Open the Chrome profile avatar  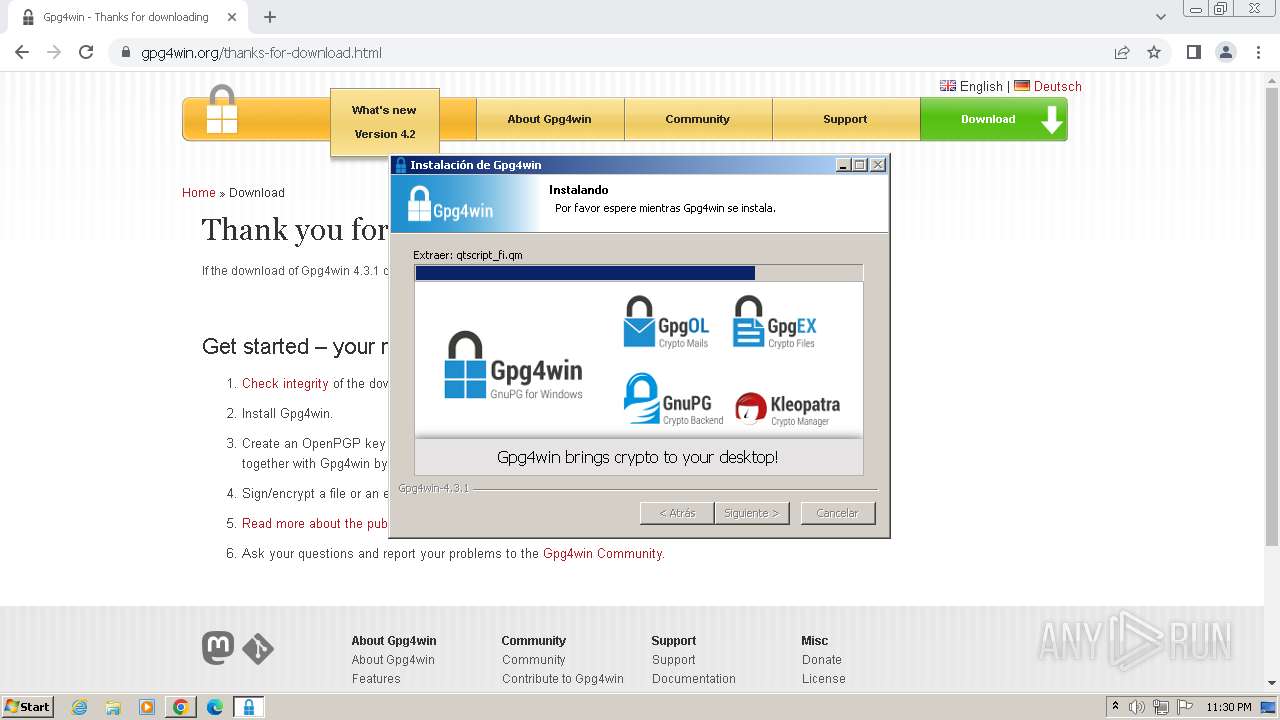click(x=1225, y=52)
